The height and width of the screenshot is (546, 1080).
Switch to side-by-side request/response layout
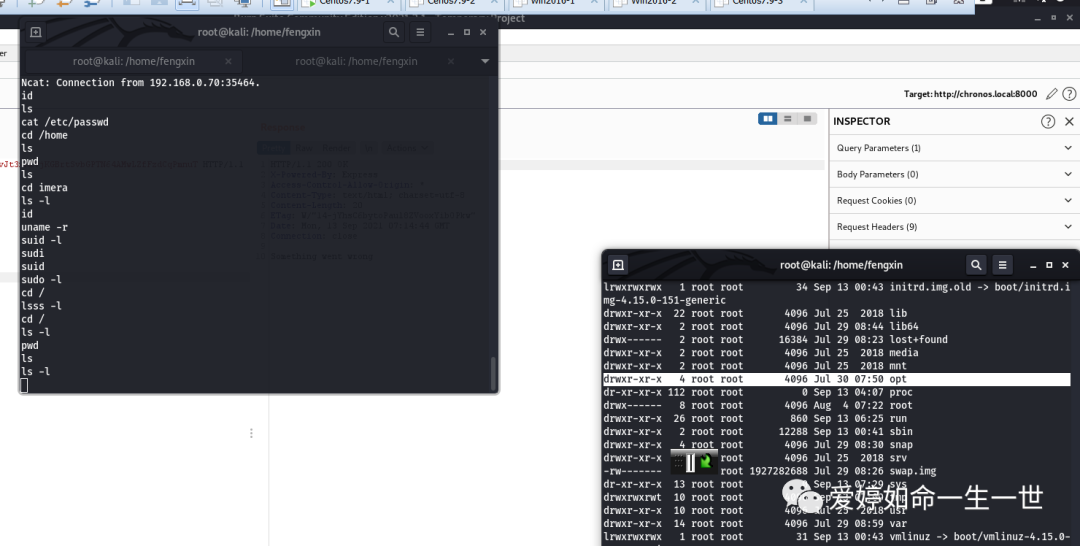[767, 118]
